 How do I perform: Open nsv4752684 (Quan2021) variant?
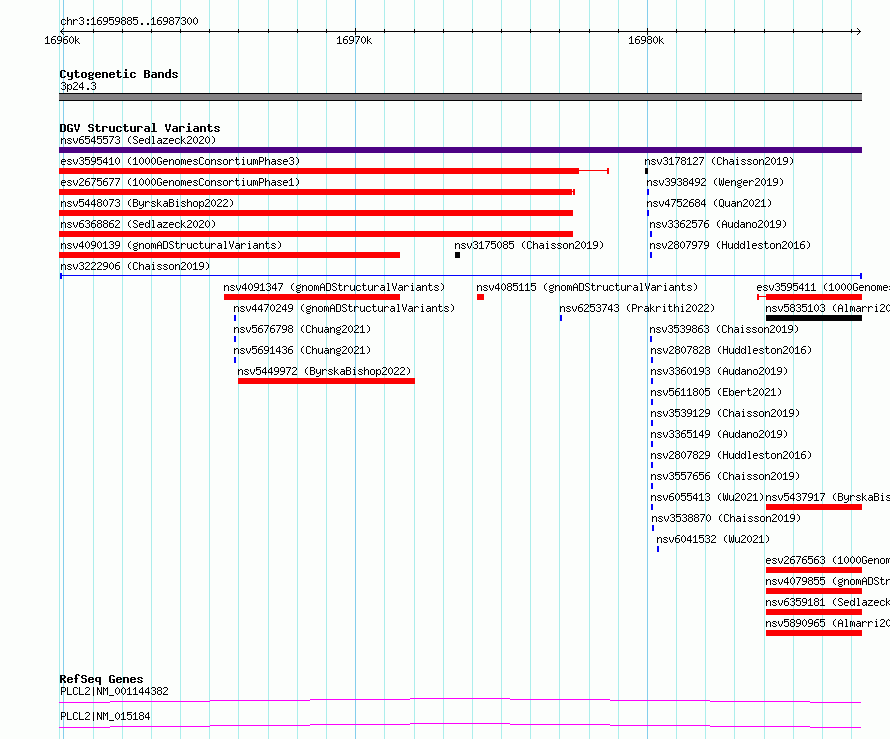(x=710, y=203)
